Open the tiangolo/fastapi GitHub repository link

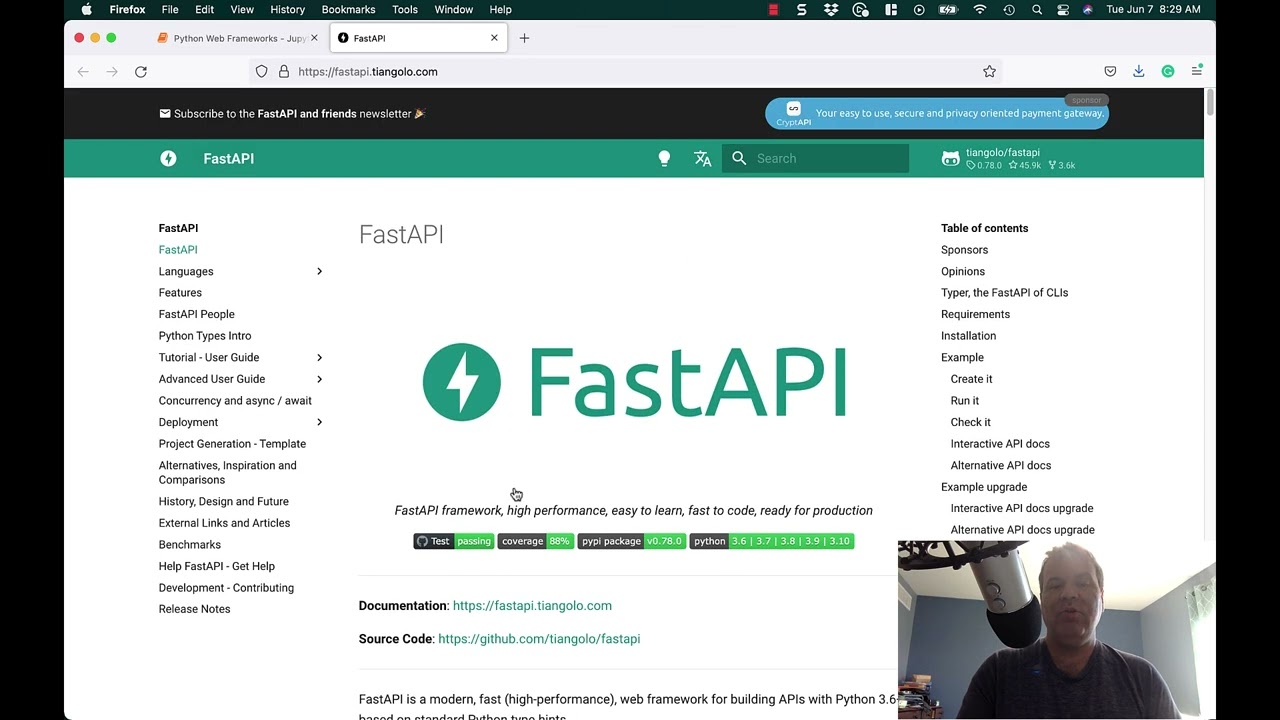click(x=1010, y=158)
